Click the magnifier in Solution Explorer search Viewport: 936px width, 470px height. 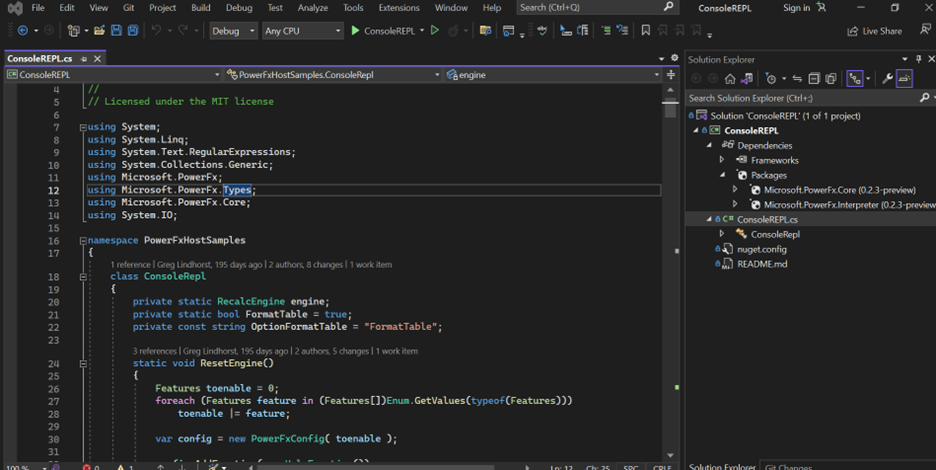click(x=925, y=98)
